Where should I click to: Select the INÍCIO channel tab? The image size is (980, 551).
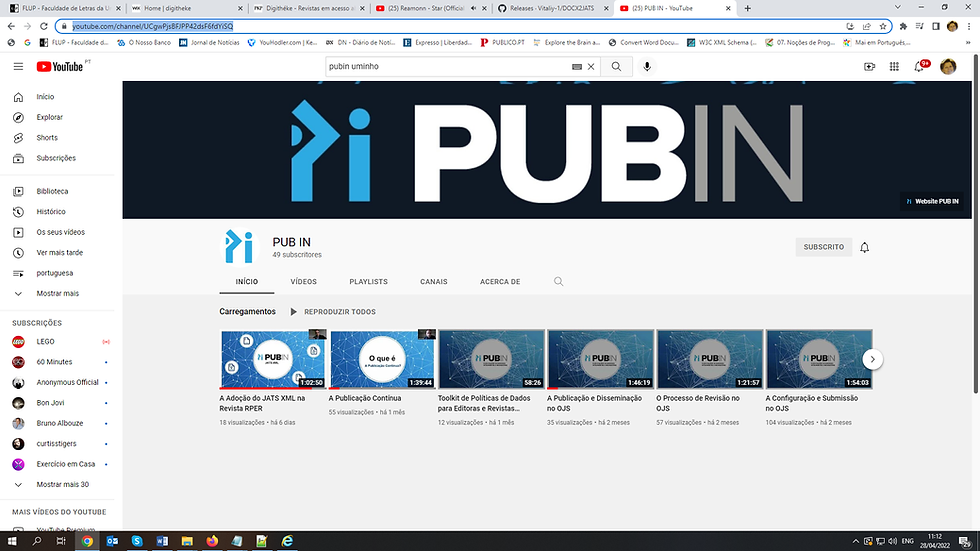pyautogui.click(x=246, y=282)
